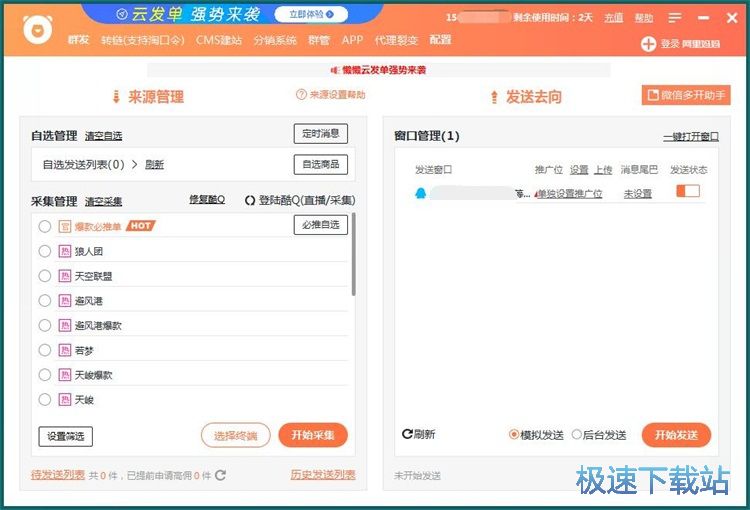The width and height of the screenshot is (750, 510).
Task: Open the 分销系统 menu
Action: point(275,40)
